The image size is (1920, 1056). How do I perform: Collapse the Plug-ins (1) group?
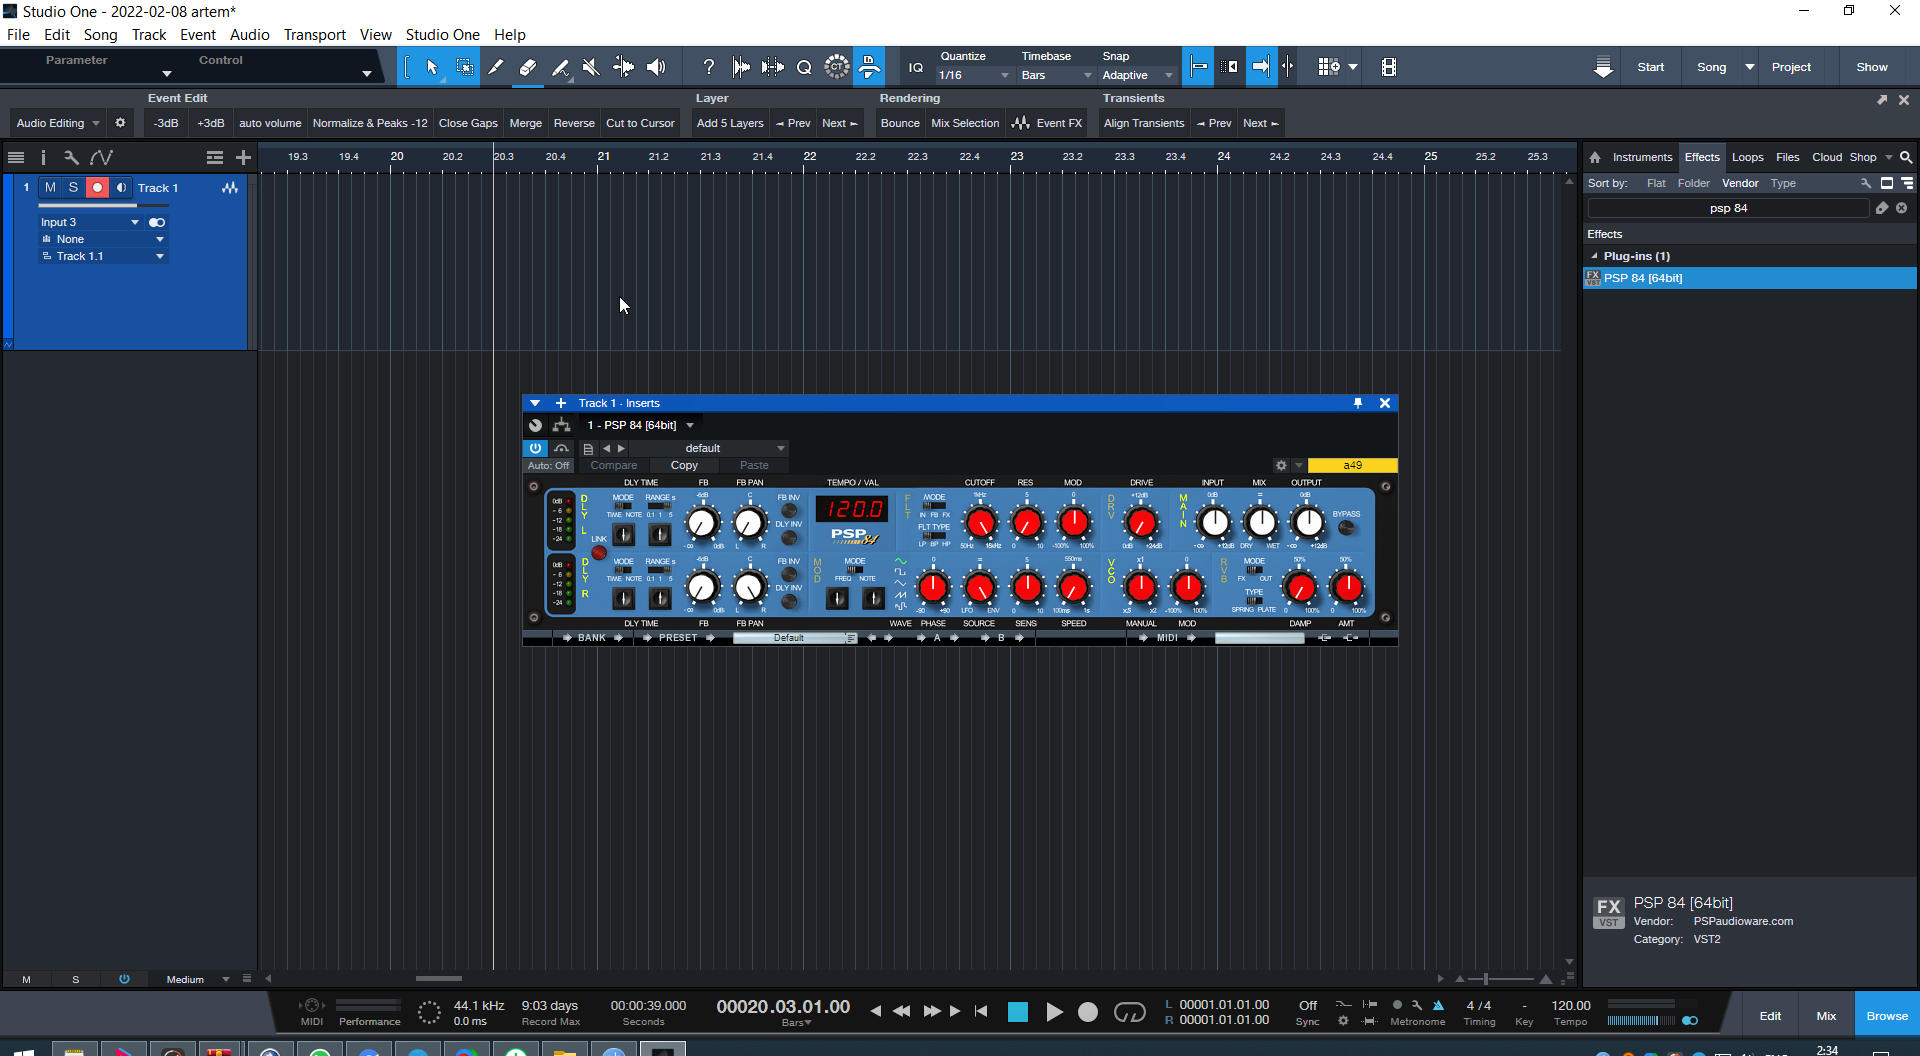tap(1594, 256)
